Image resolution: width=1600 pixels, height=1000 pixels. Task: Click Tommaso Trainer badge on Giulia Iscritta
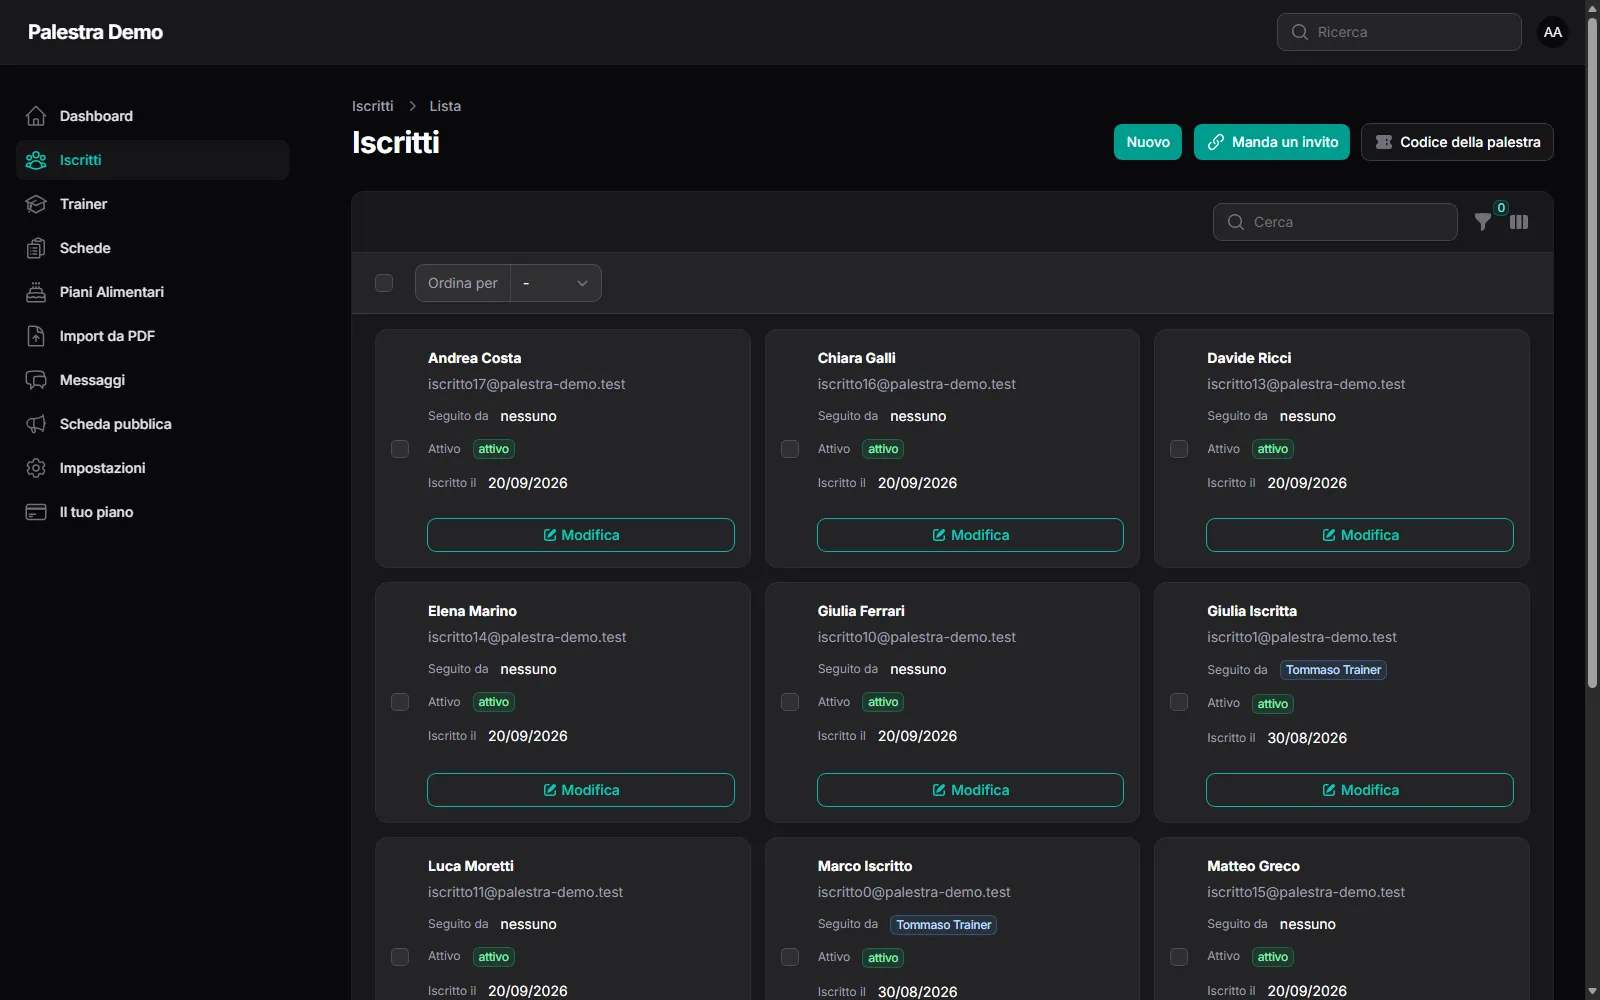tap(1333, 670)
